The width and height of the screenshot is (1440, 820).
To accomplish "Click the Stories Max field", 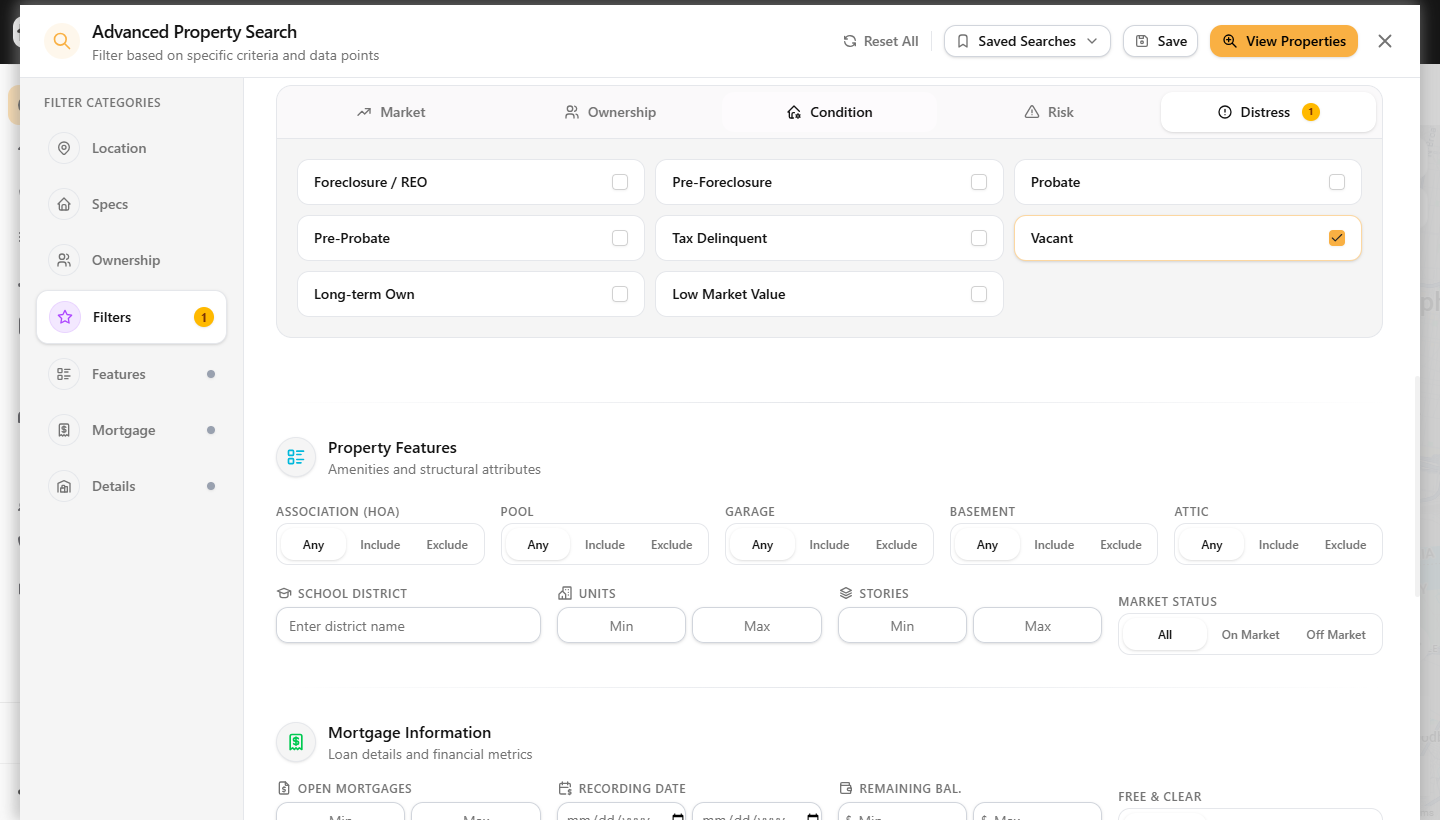I will pos(1038,626).
